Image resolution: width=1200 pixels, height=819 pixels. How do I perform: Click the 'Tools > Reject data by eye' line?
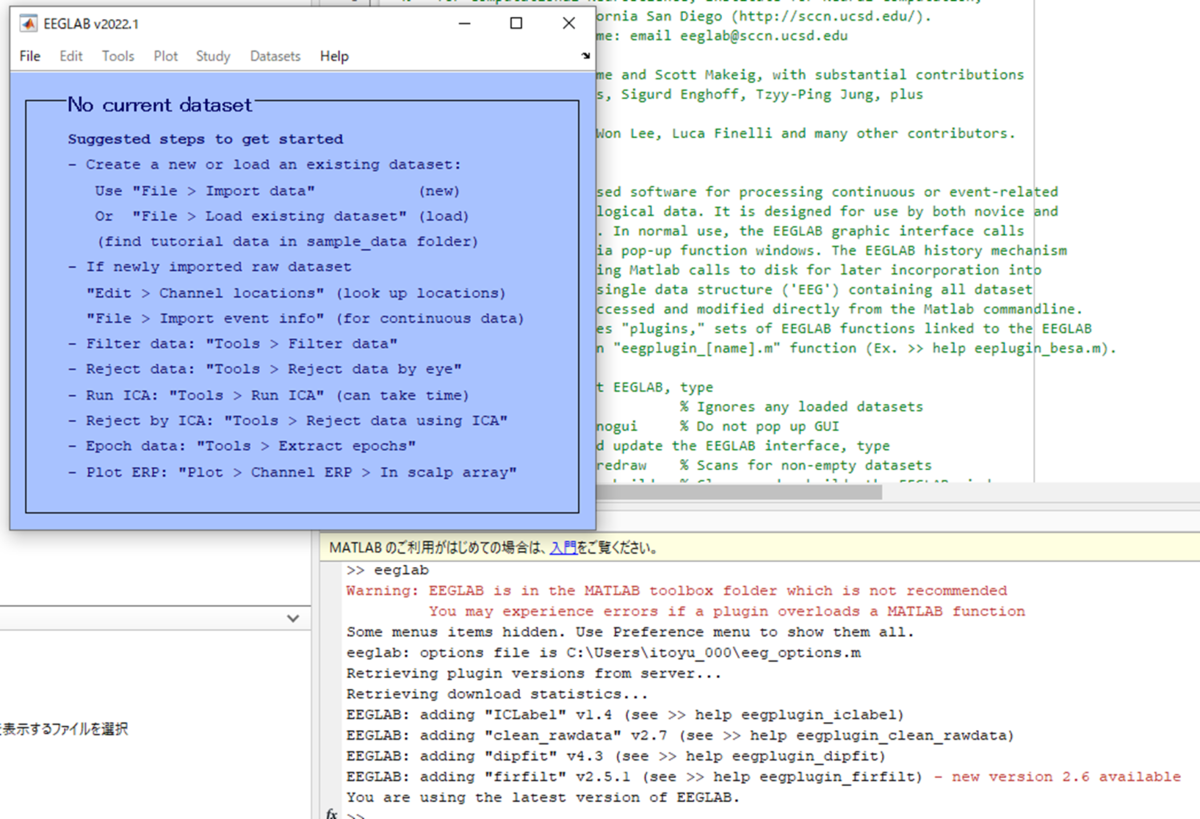264,369
